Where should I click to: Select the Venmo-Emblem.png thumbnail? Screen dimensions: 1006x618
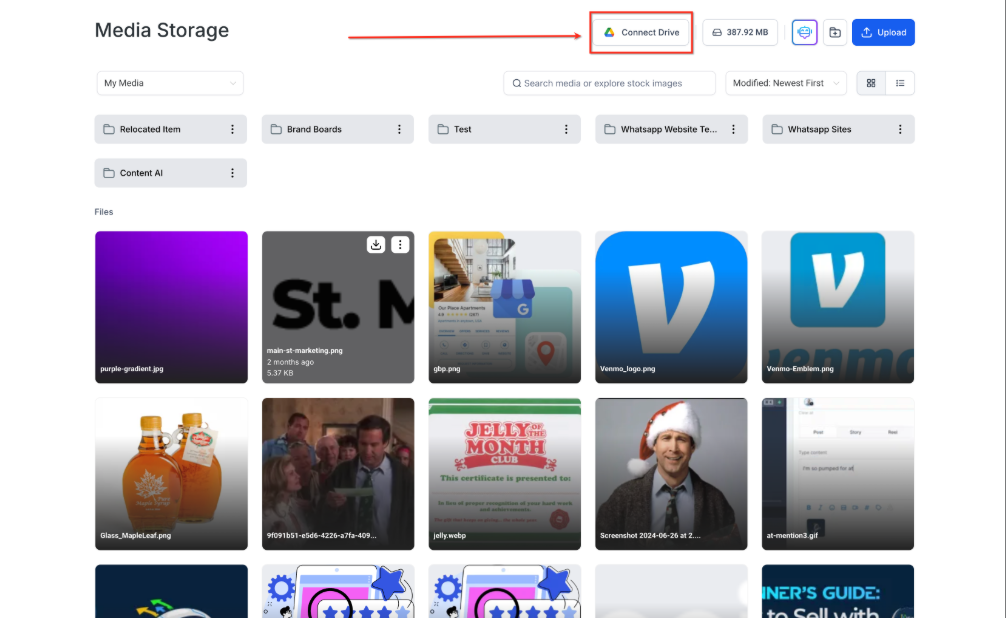(838, 307)
